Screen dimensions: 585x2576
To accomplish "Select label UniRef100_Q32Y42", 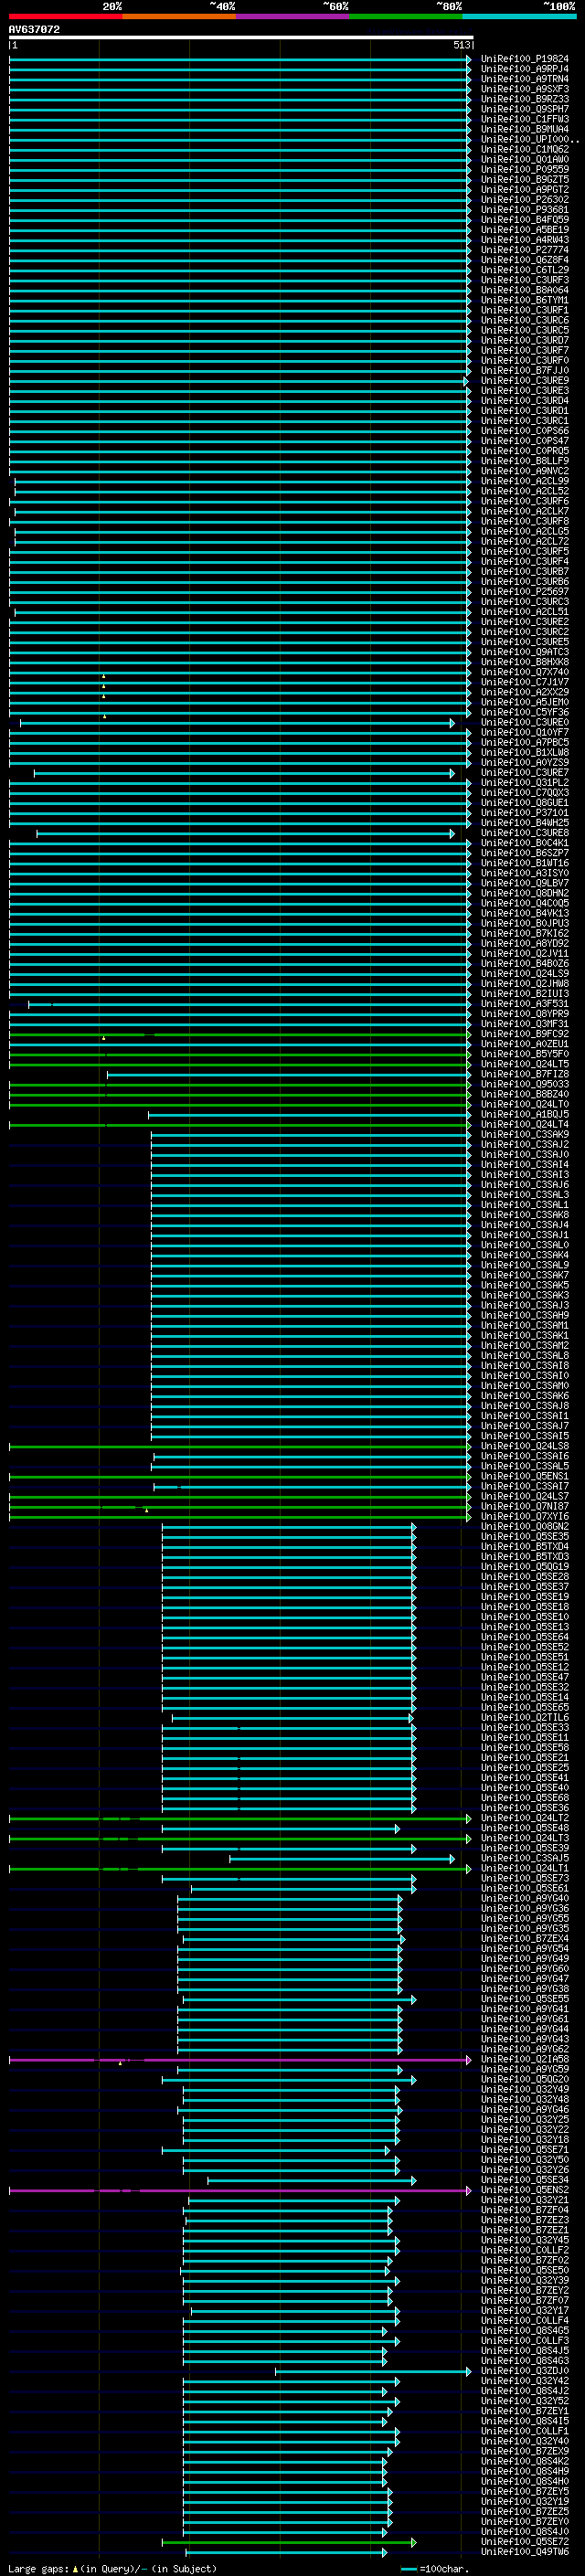I will coord(524,2381).
